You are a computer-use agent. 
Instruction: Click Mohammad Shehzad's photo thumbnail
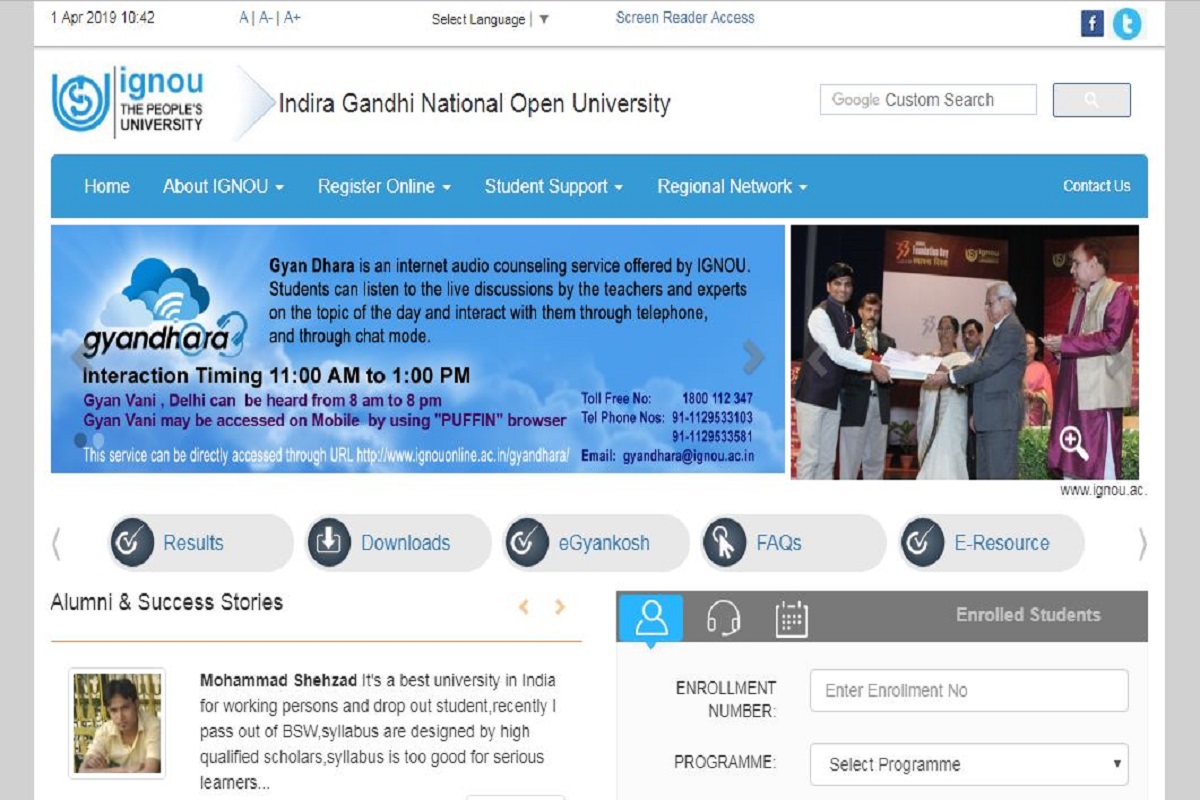pos(117,724)
